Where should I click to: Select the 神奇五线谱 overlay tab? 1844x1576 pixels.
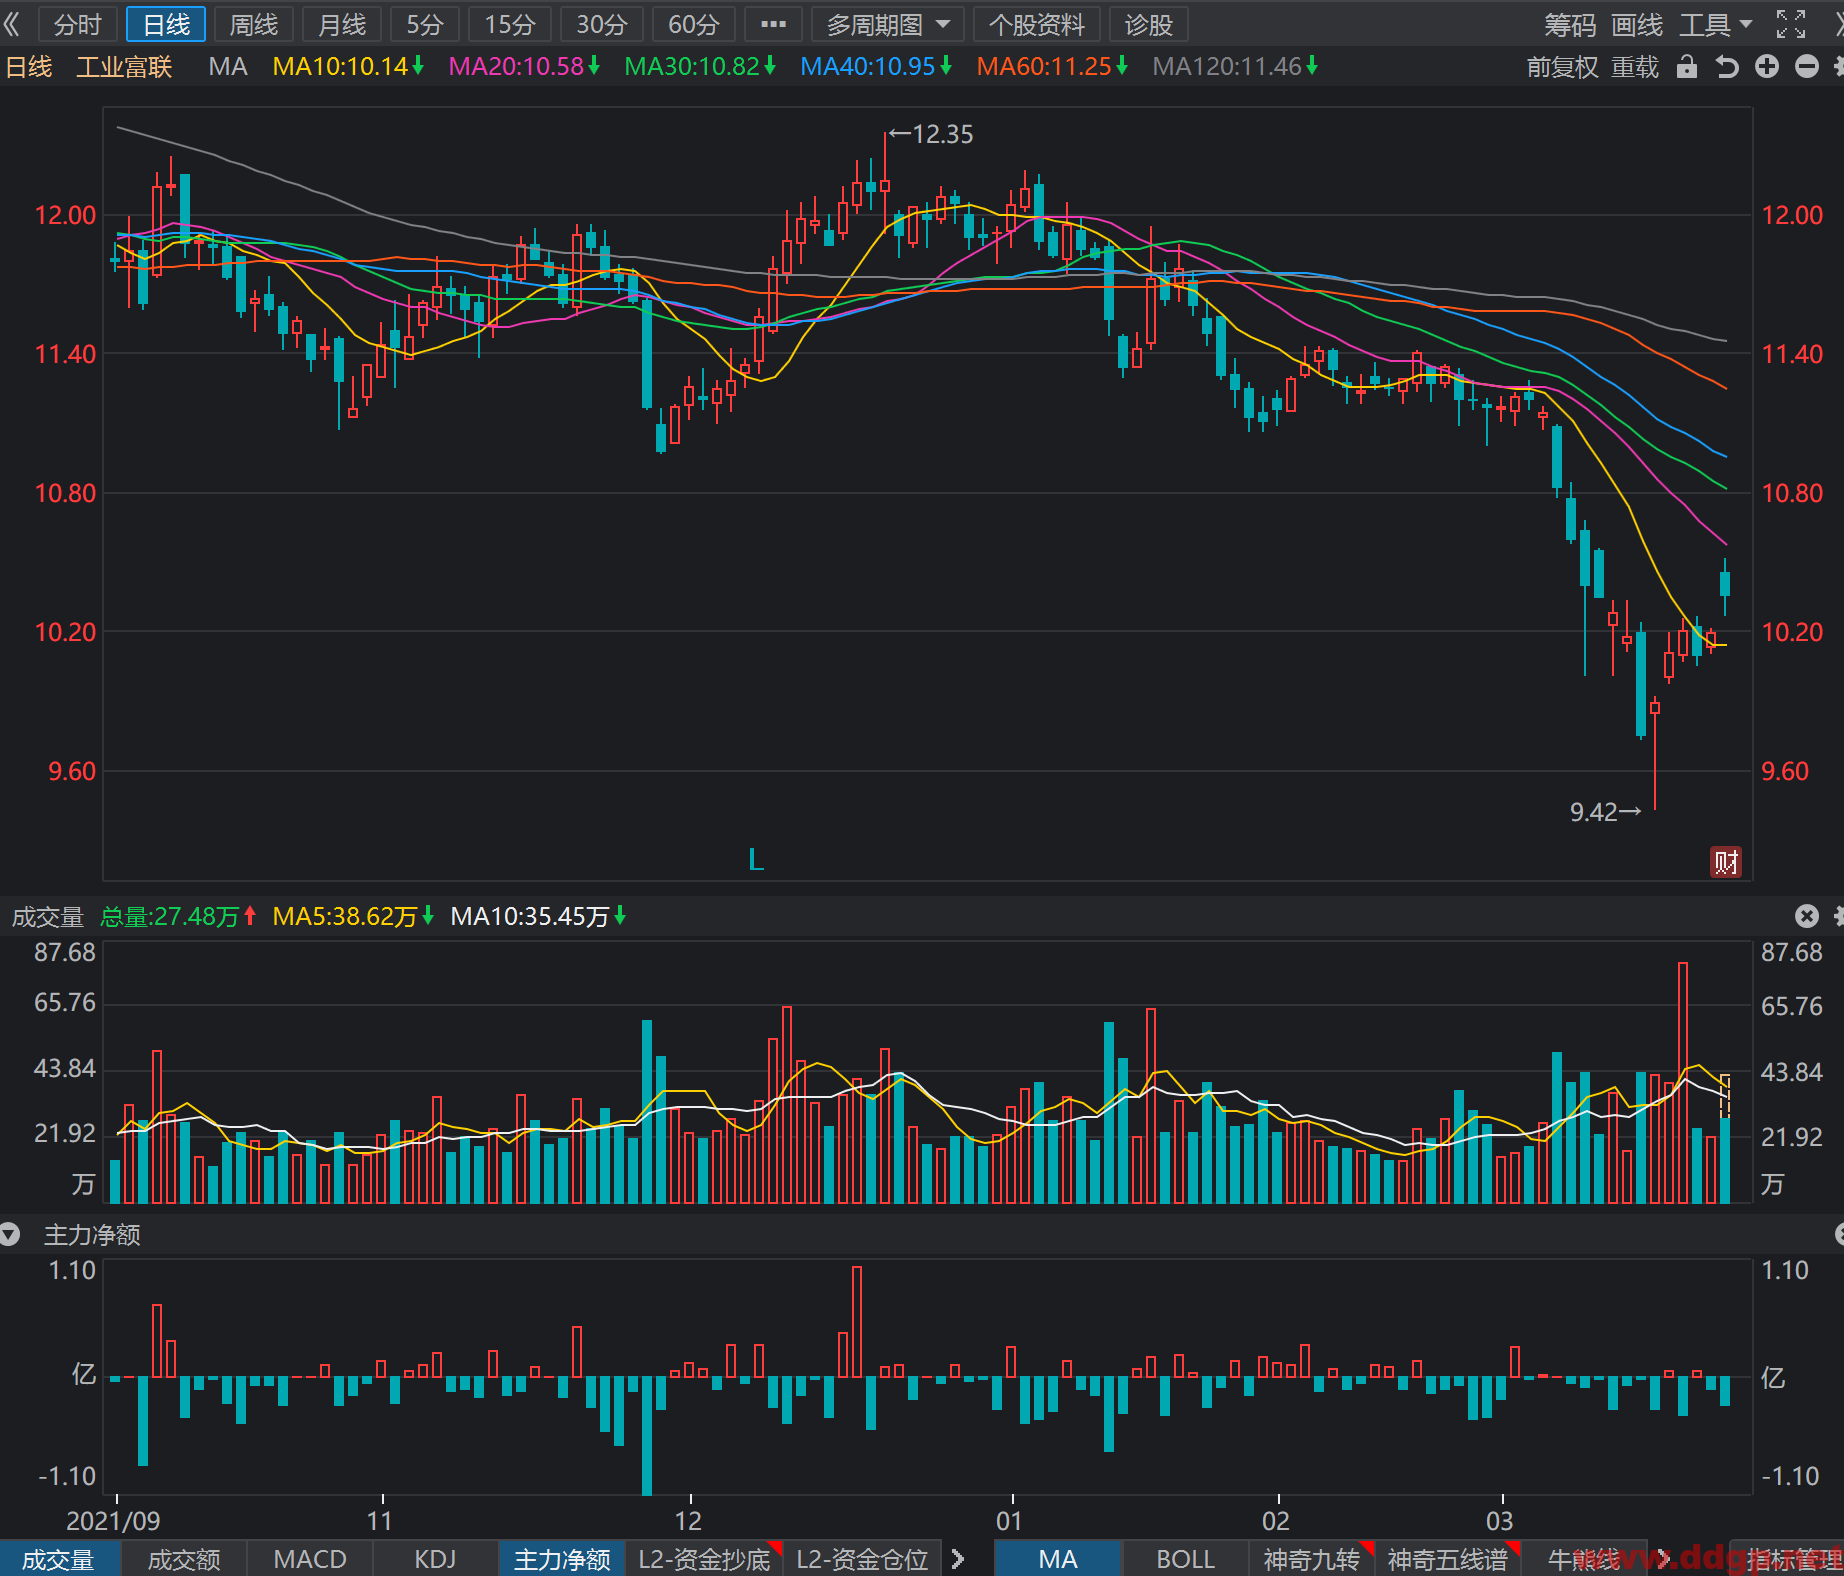pyautogui.click(x=1448, y=1559)
